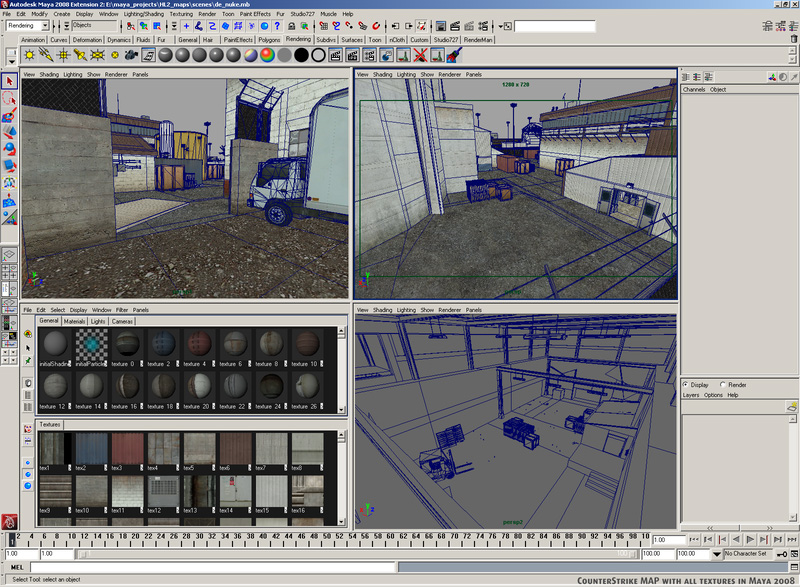Toggle select by component type mode
The width and height of the screenshot is (800, 587).
(x=157, y=26)
